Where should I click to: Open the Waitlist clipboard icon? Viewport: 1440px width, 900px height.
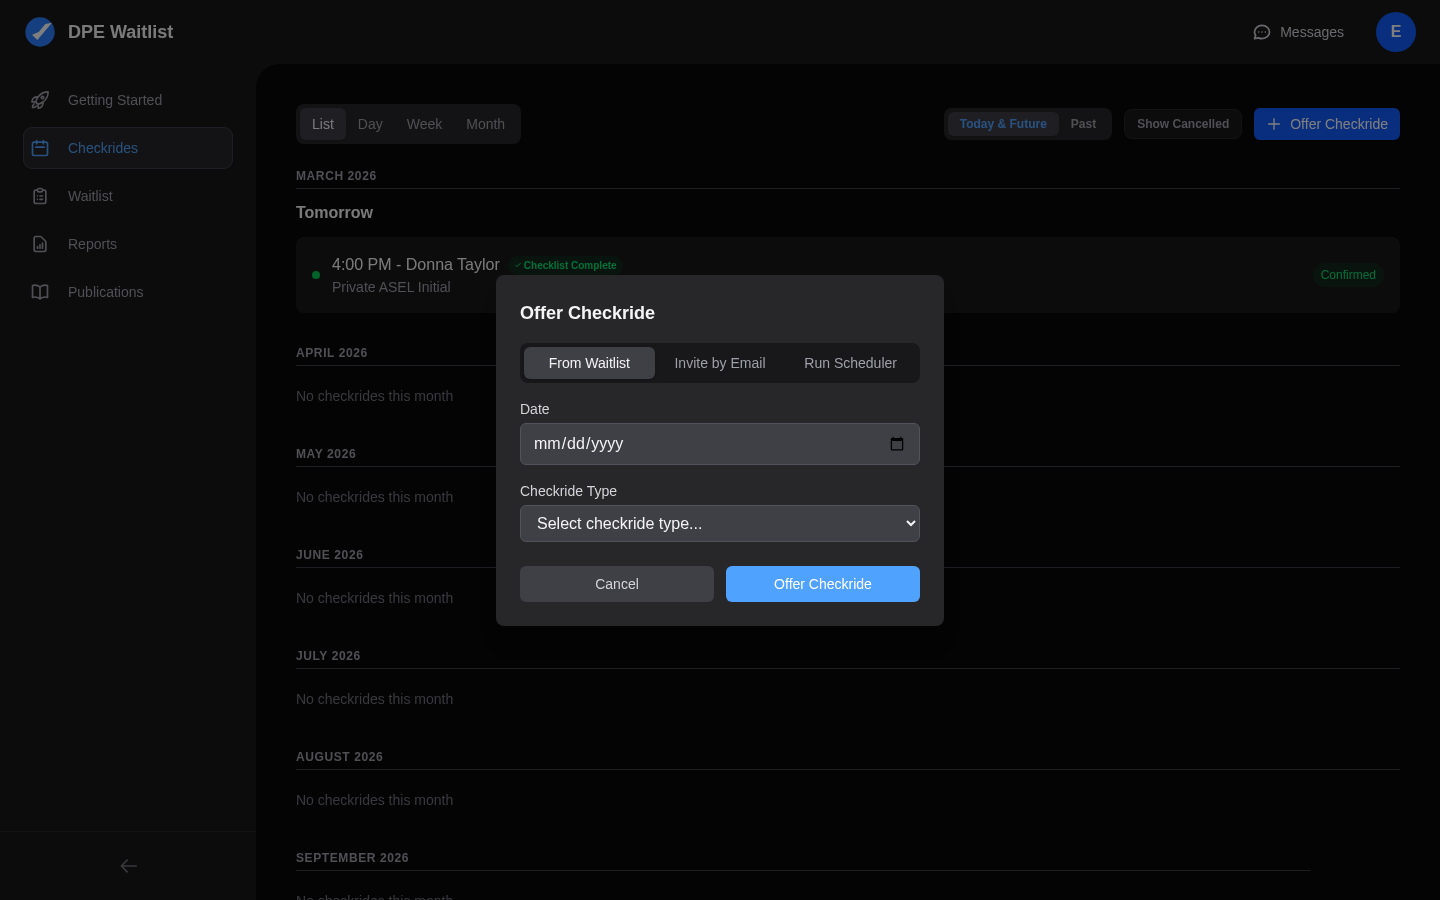pos(40,196)
